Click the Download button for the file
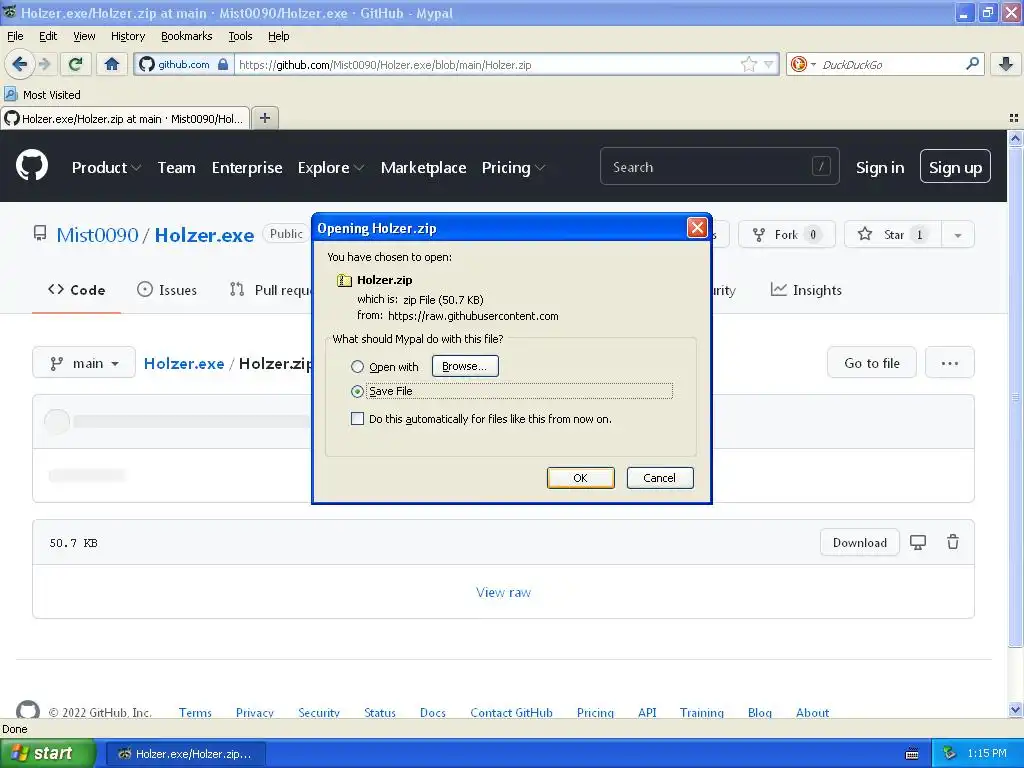This screenshot has width=1024, height=768. [x=859, y=543]
